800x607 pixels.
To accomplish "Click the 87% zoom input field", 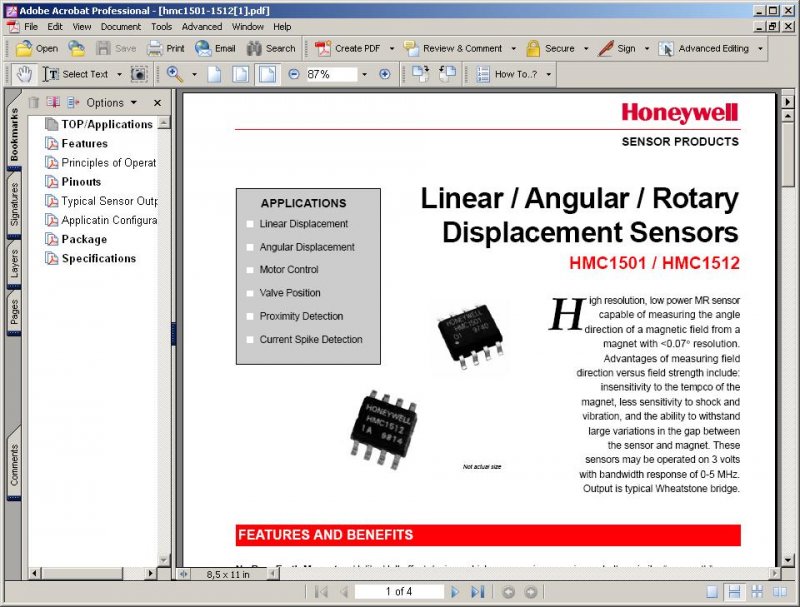I will [x=331, y=74].
